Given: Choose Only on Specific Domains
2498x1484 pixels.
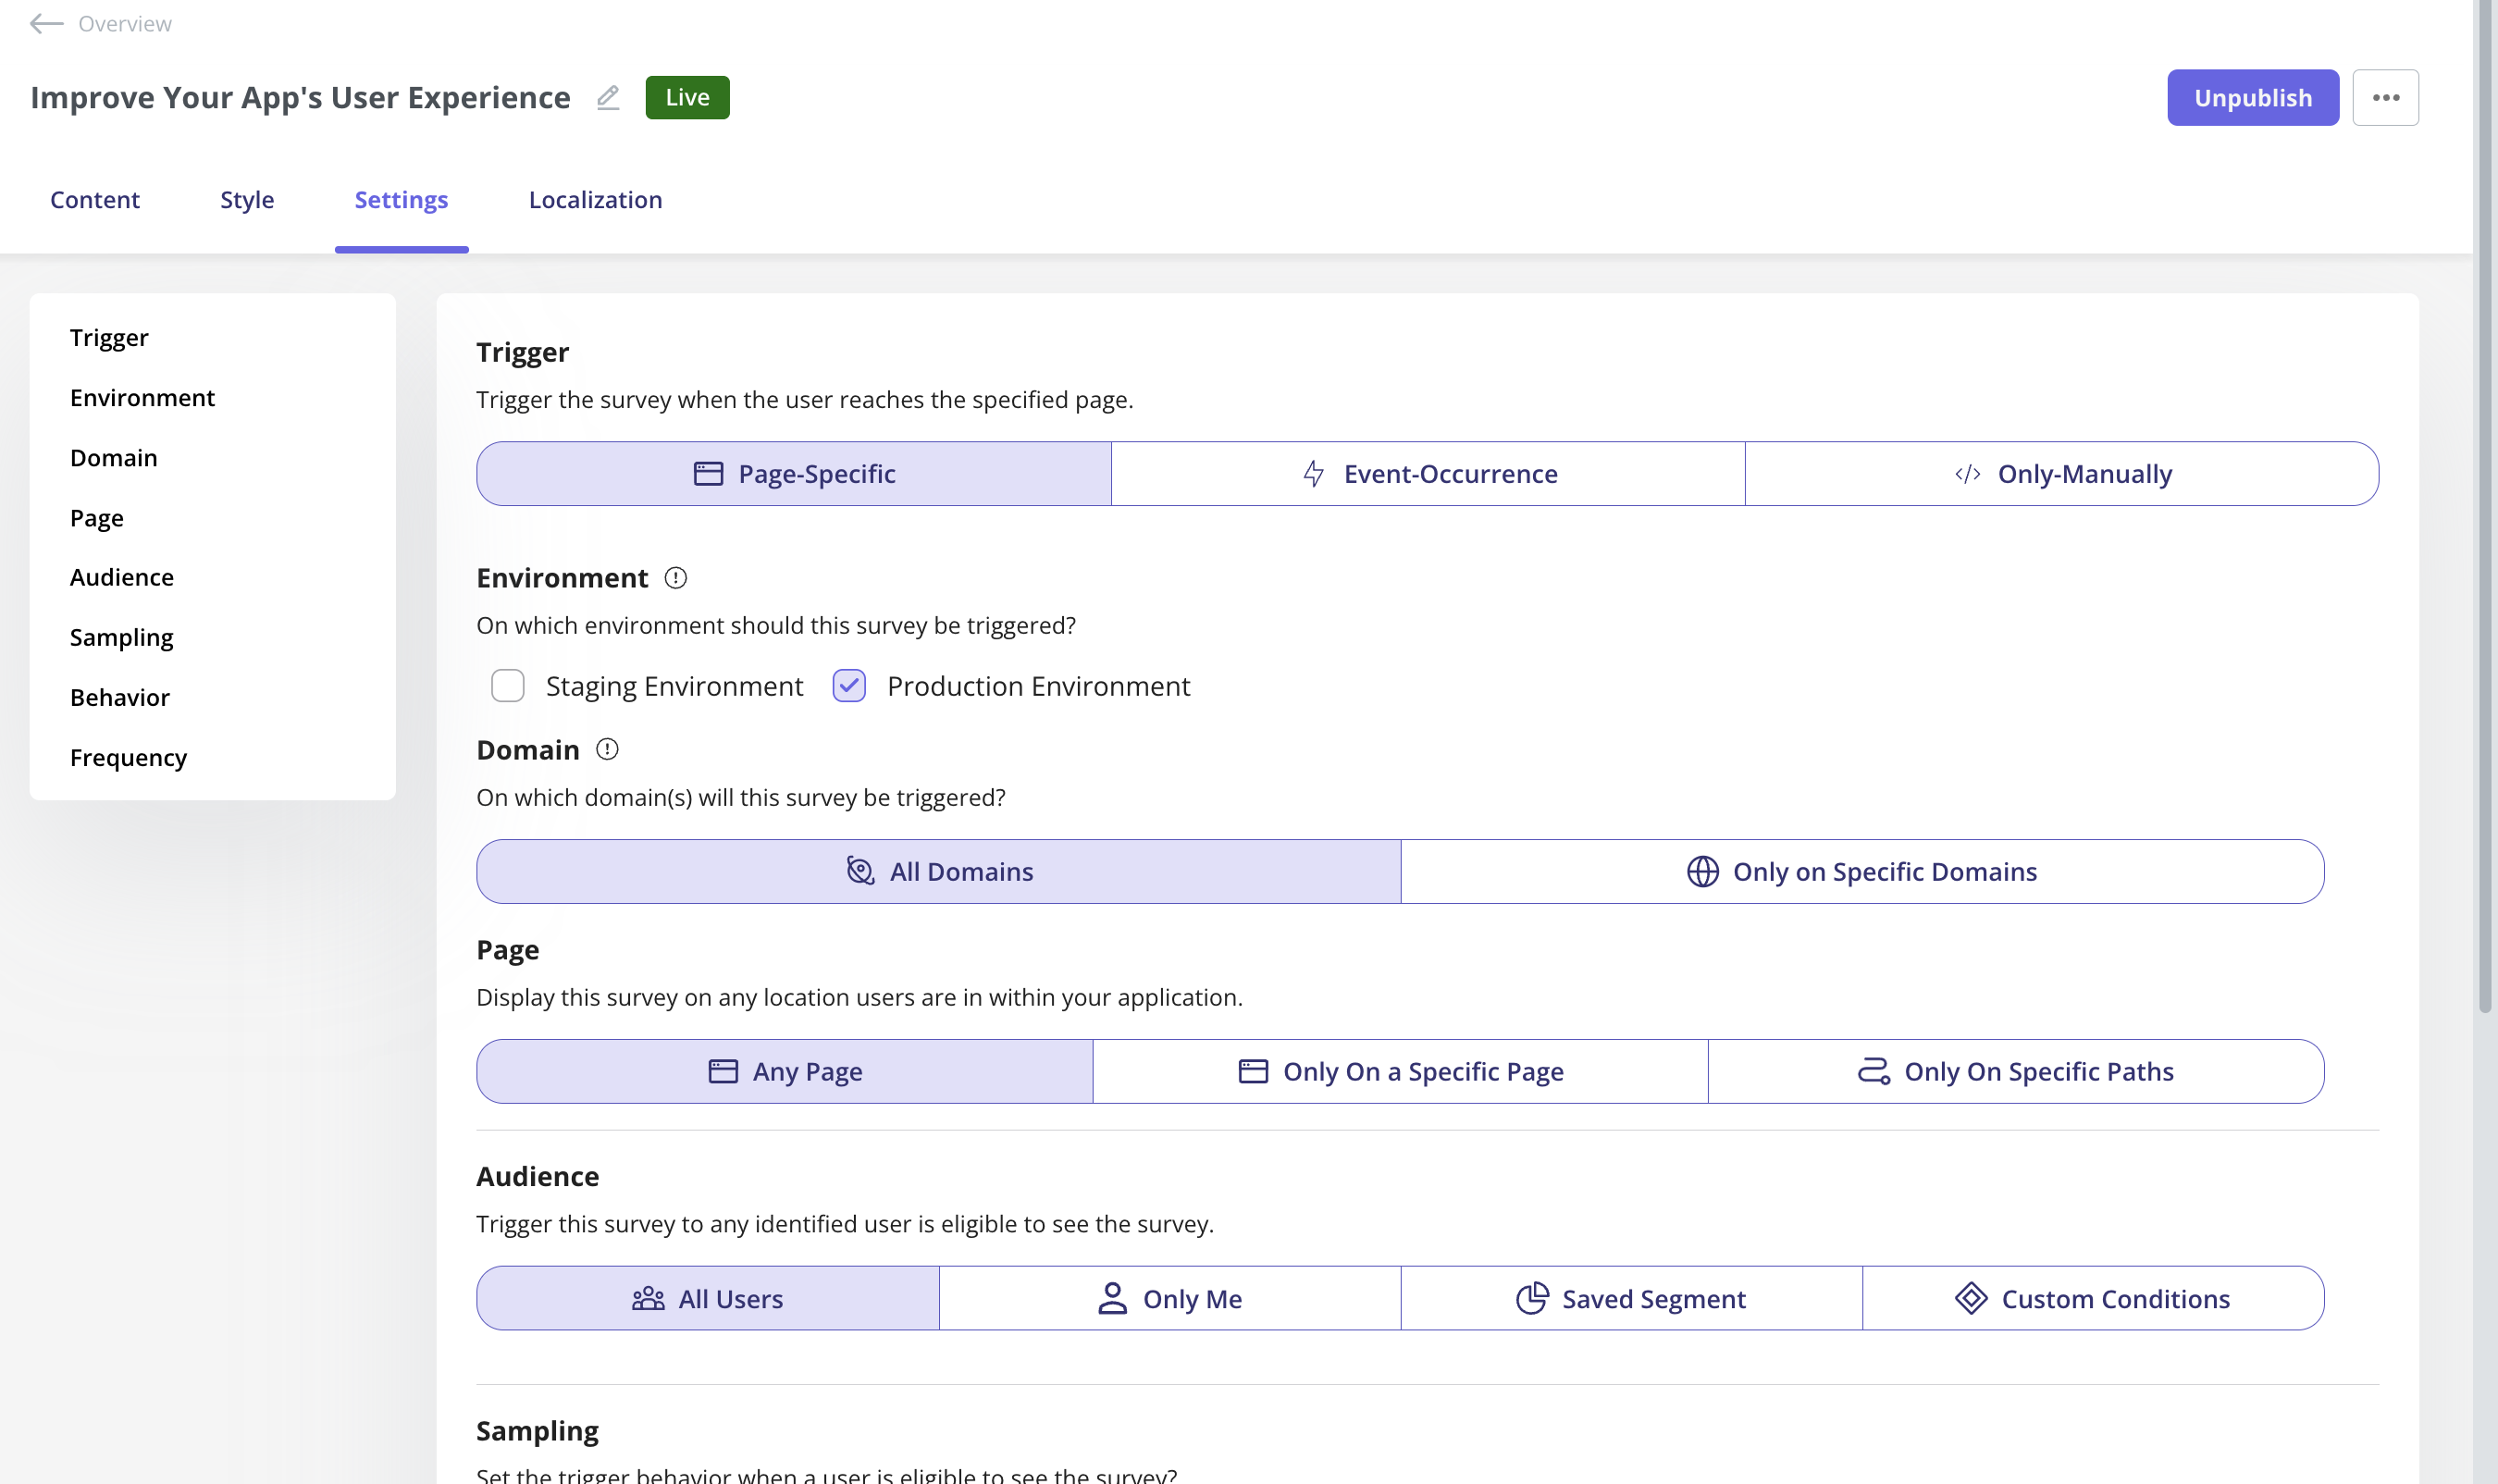Looking at the screenshot, I should (1862, 872).
